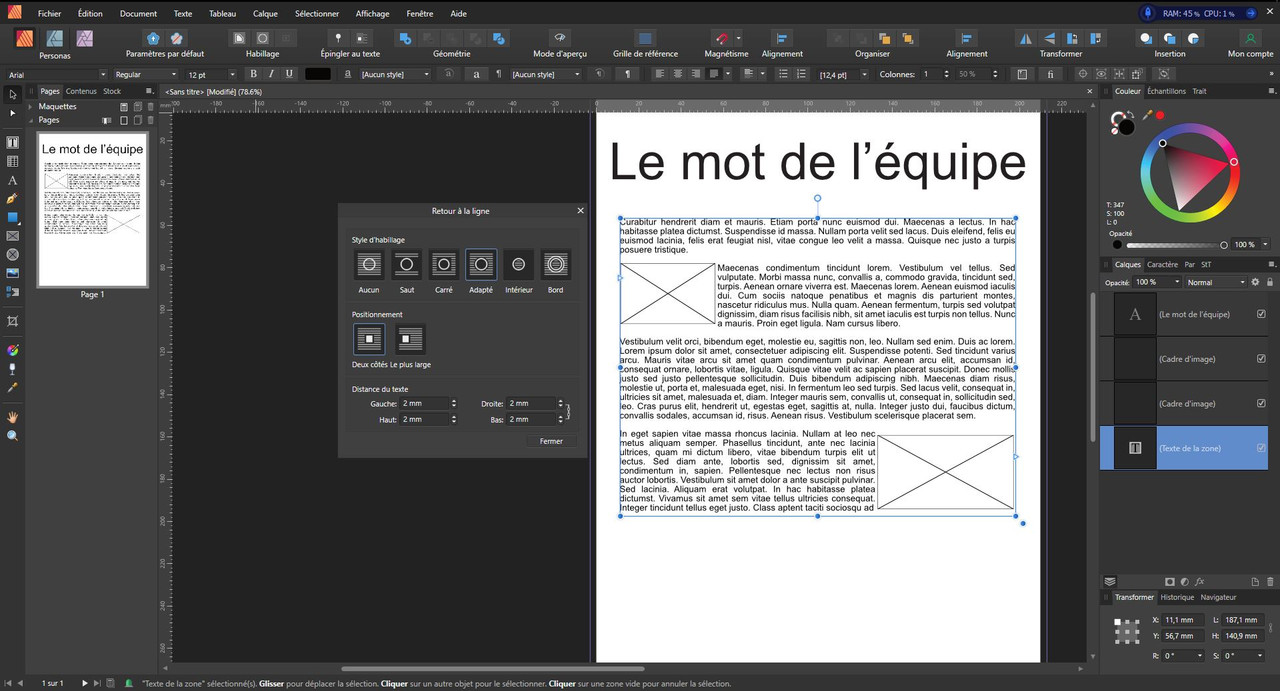
Task: Open the Magnétisme snapping magnet icon
Action: pyautogui.click(x=720, y=38)
